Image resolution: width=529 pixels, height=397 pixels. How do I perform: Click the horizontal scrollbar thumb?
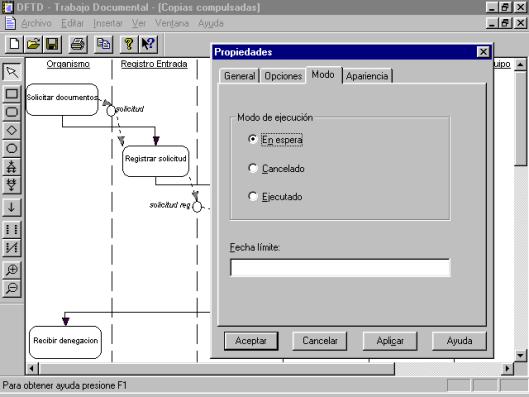pyautogui.click(x=217, y=368)
